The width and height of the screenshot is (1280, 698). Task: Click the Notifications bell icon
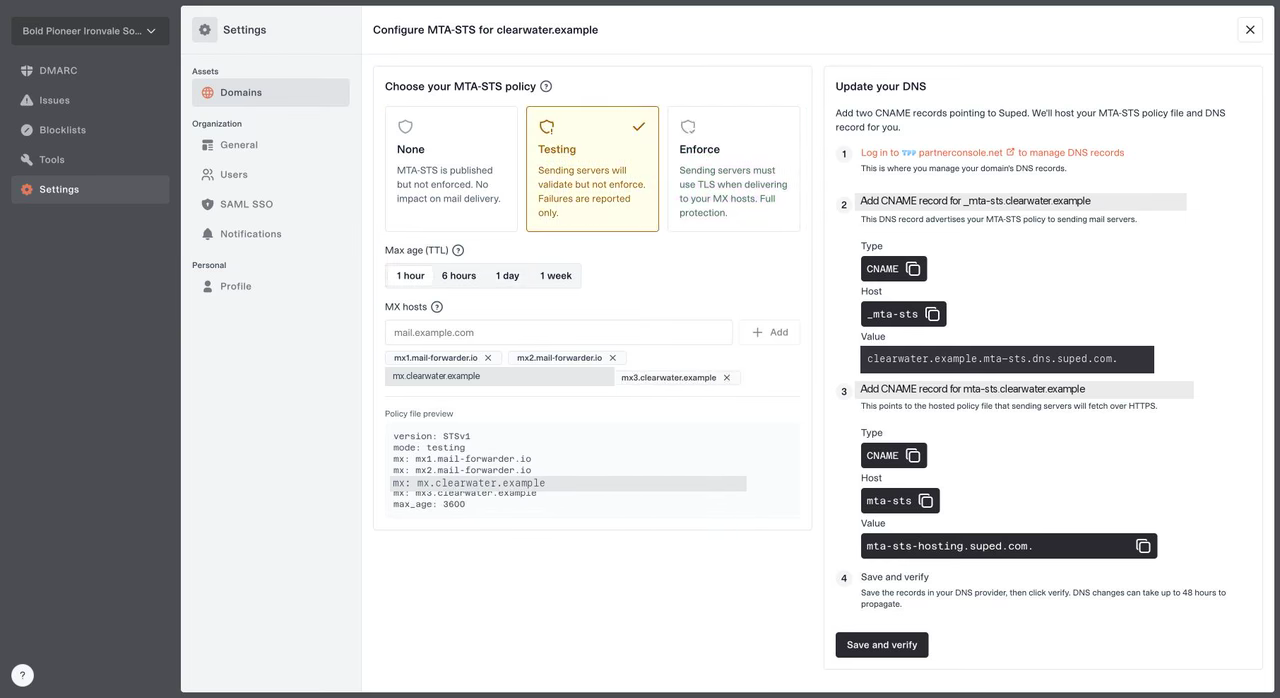[208, 234]
